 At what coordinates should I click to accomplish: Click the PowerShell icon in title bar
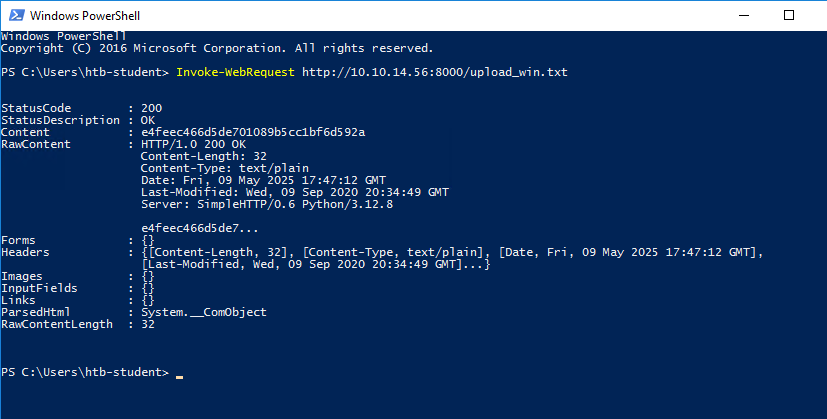point(16,15)
